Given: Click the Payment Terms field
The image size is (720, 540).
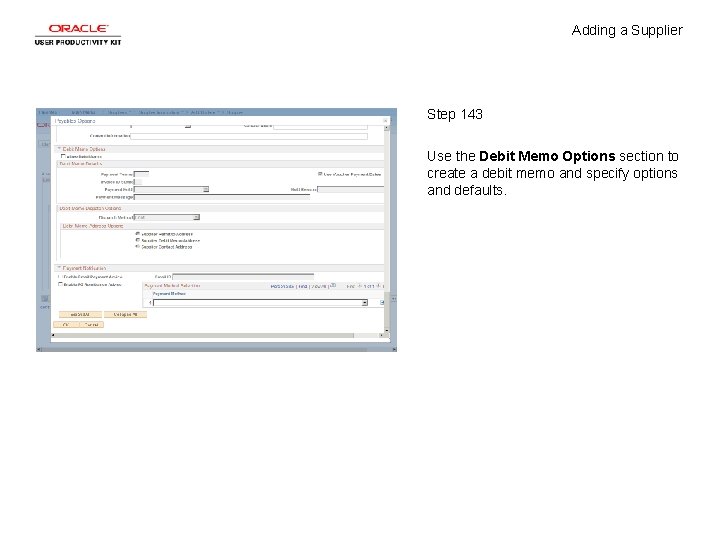Looking at the screenshot, I should coord(141,174).
